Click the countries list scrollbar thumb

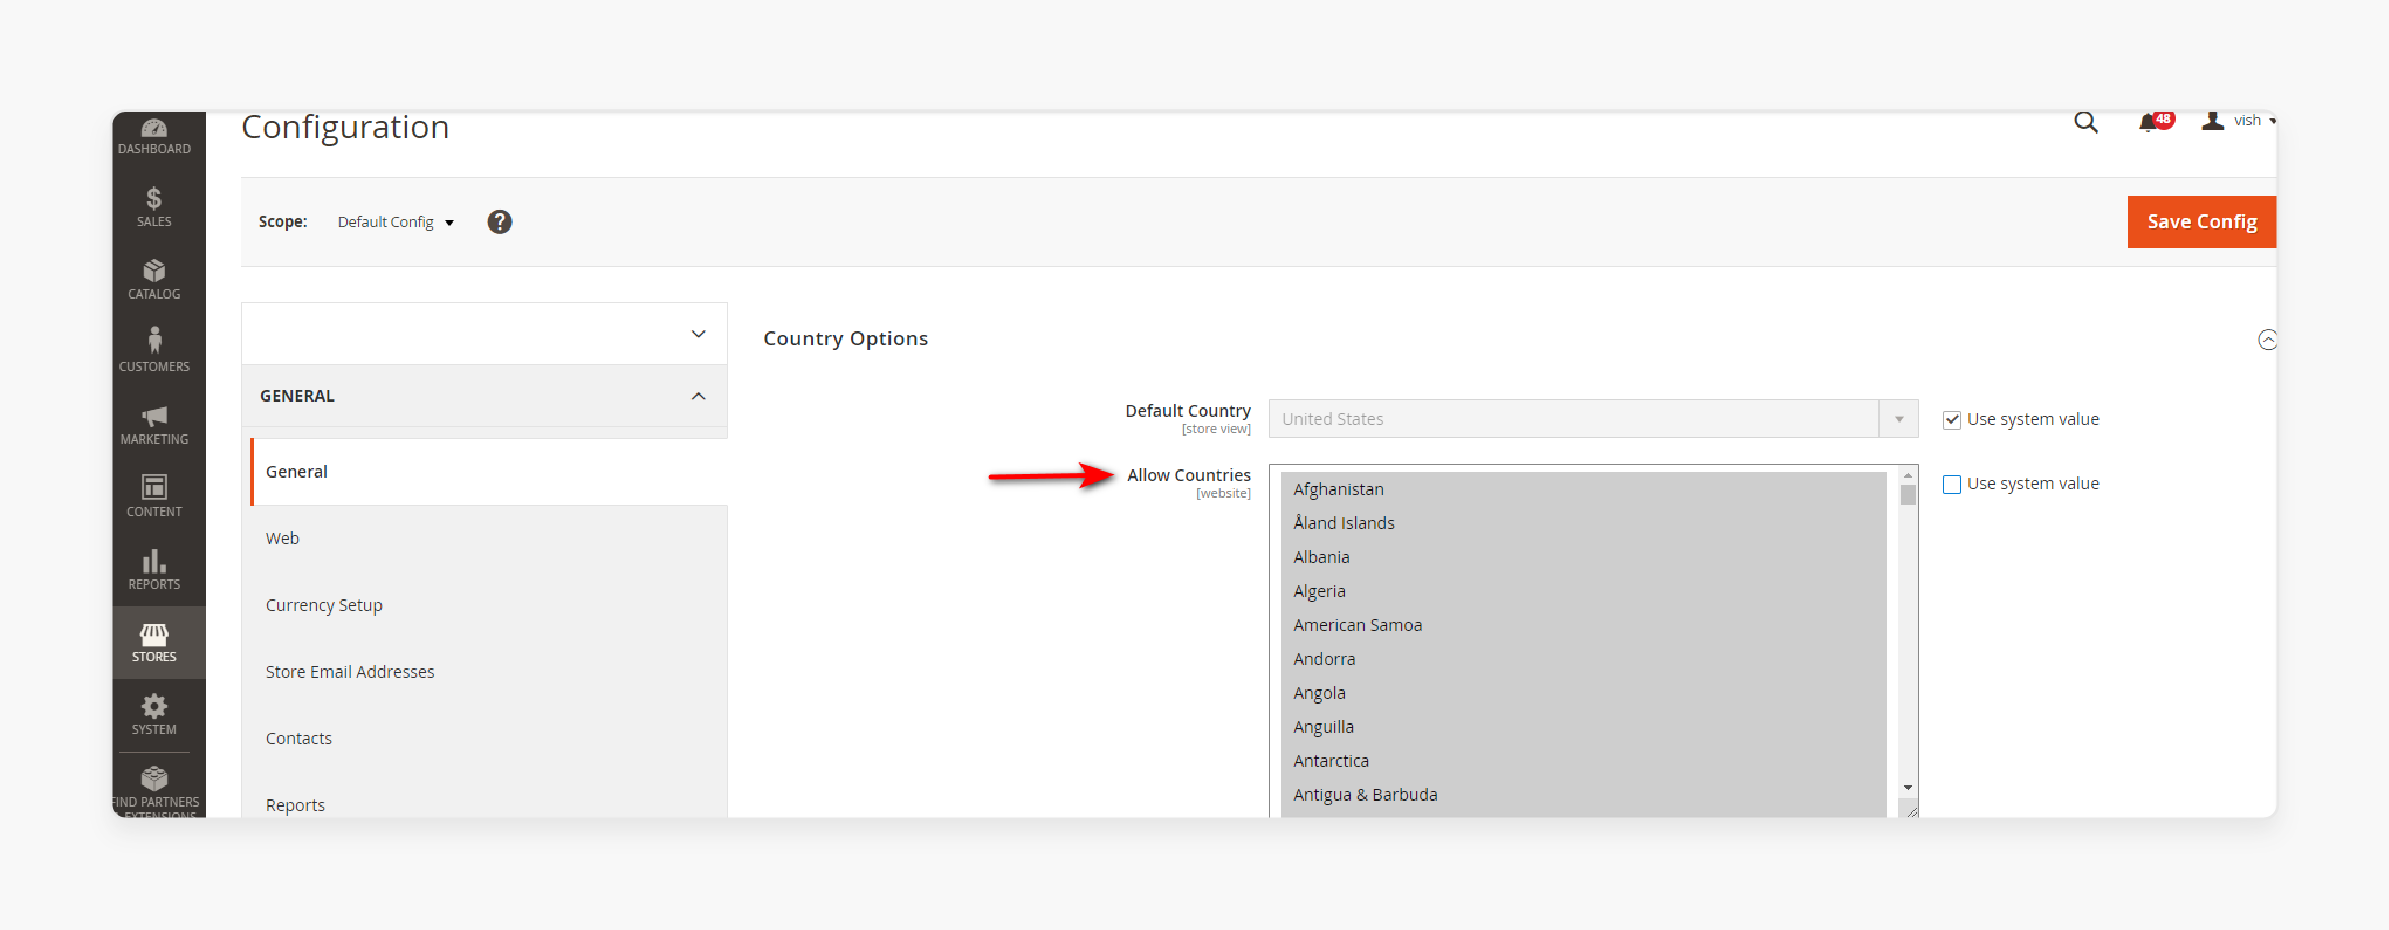point(1908,495)
